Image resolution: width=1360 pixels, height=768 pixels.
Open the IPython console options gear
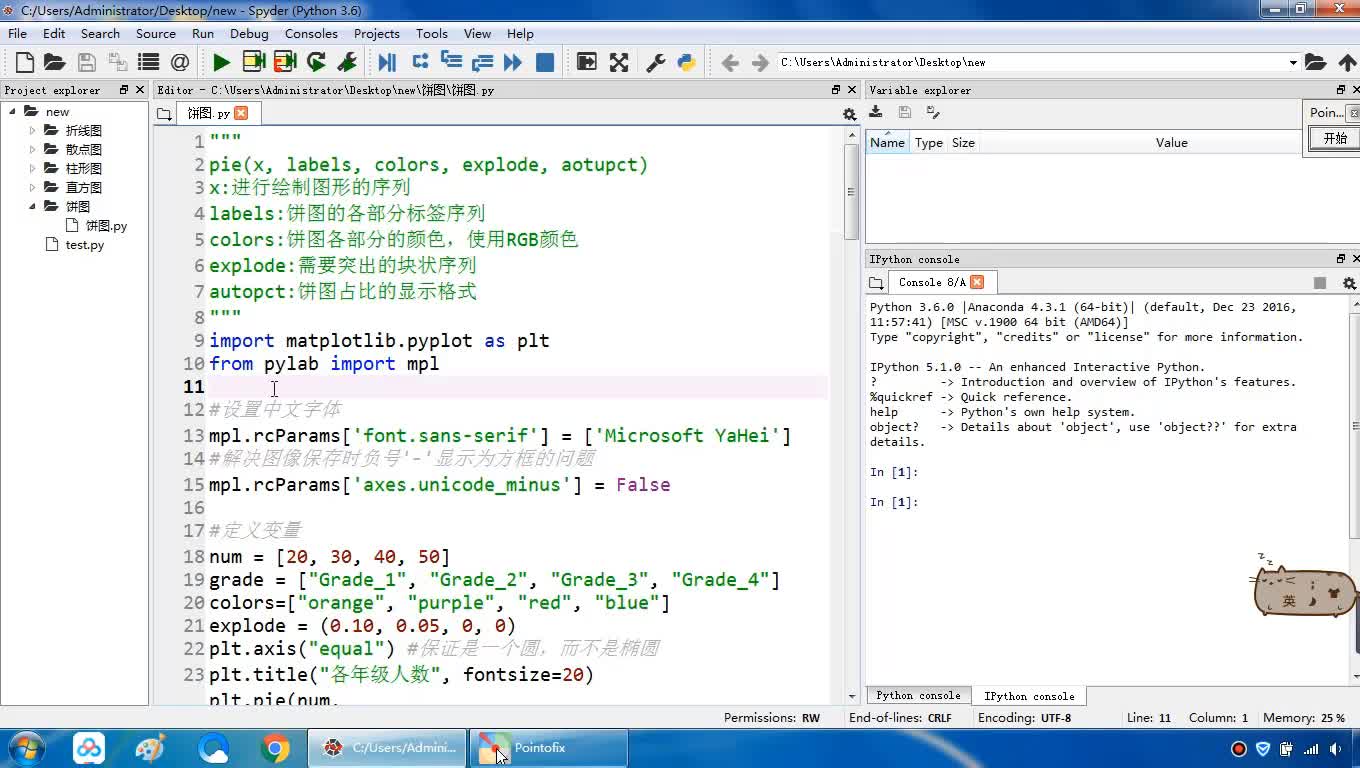coord(1348,283)
